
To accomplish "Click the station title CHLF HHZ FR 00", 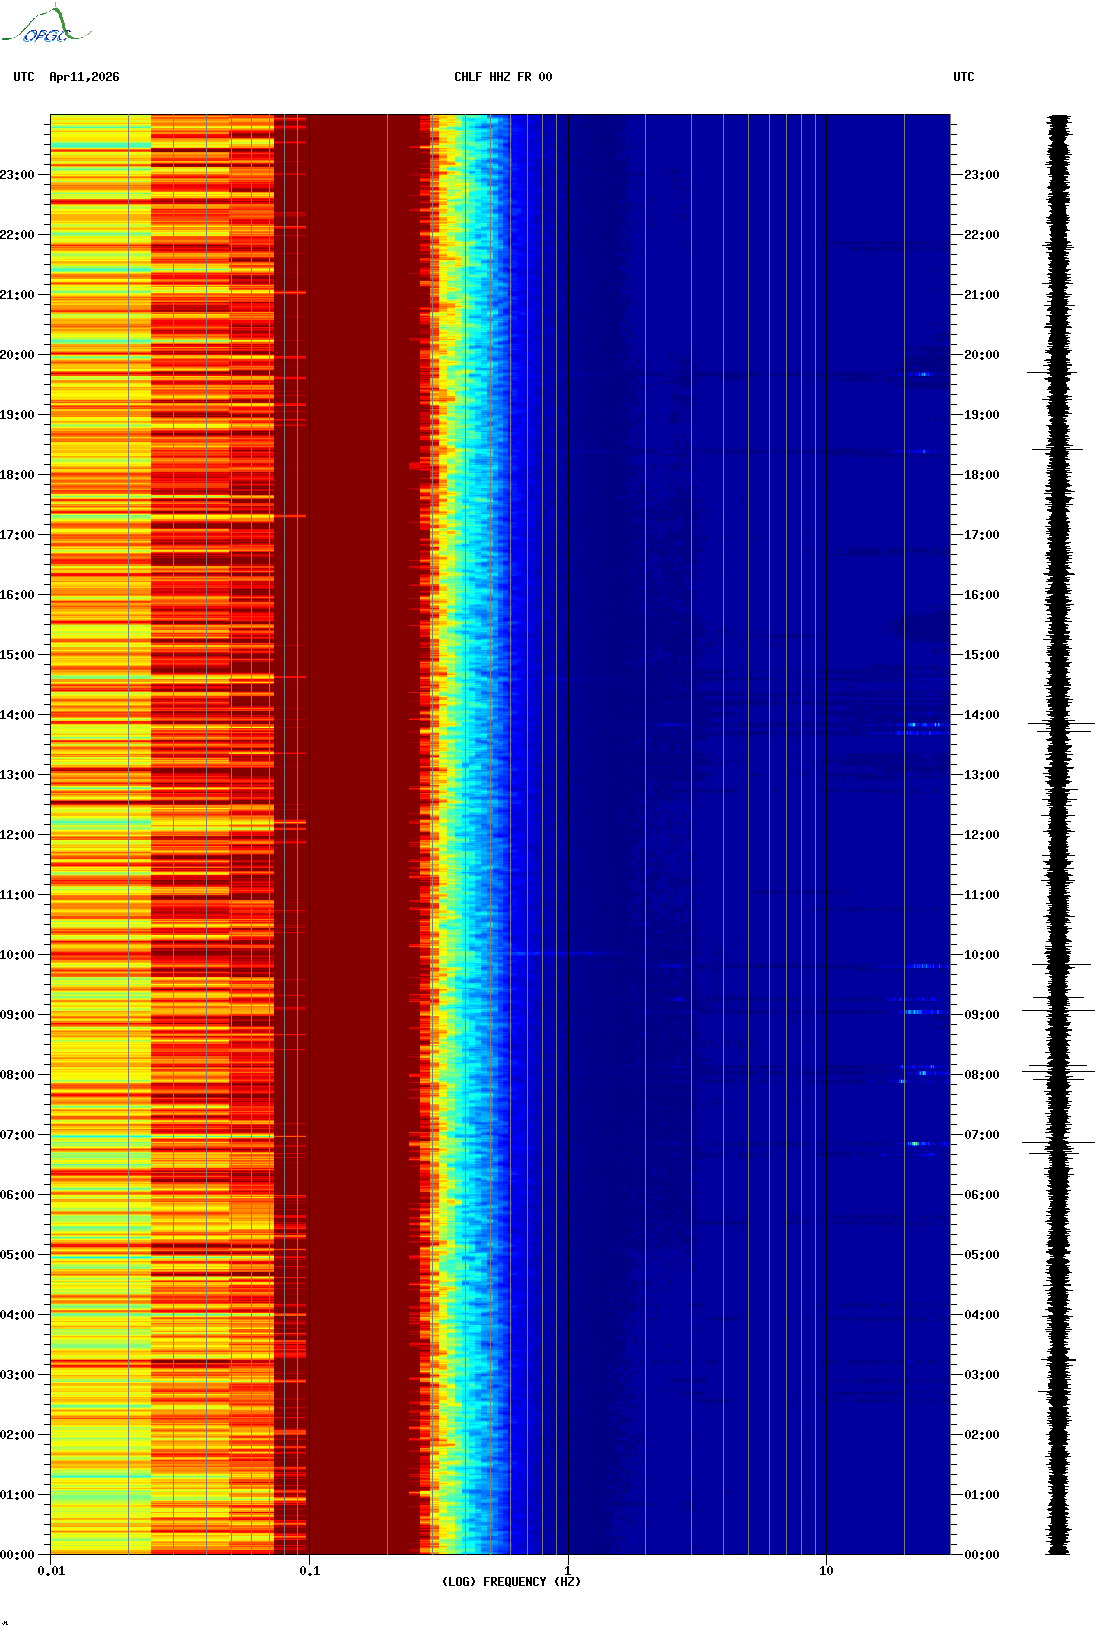I will (x=503, y=77).
